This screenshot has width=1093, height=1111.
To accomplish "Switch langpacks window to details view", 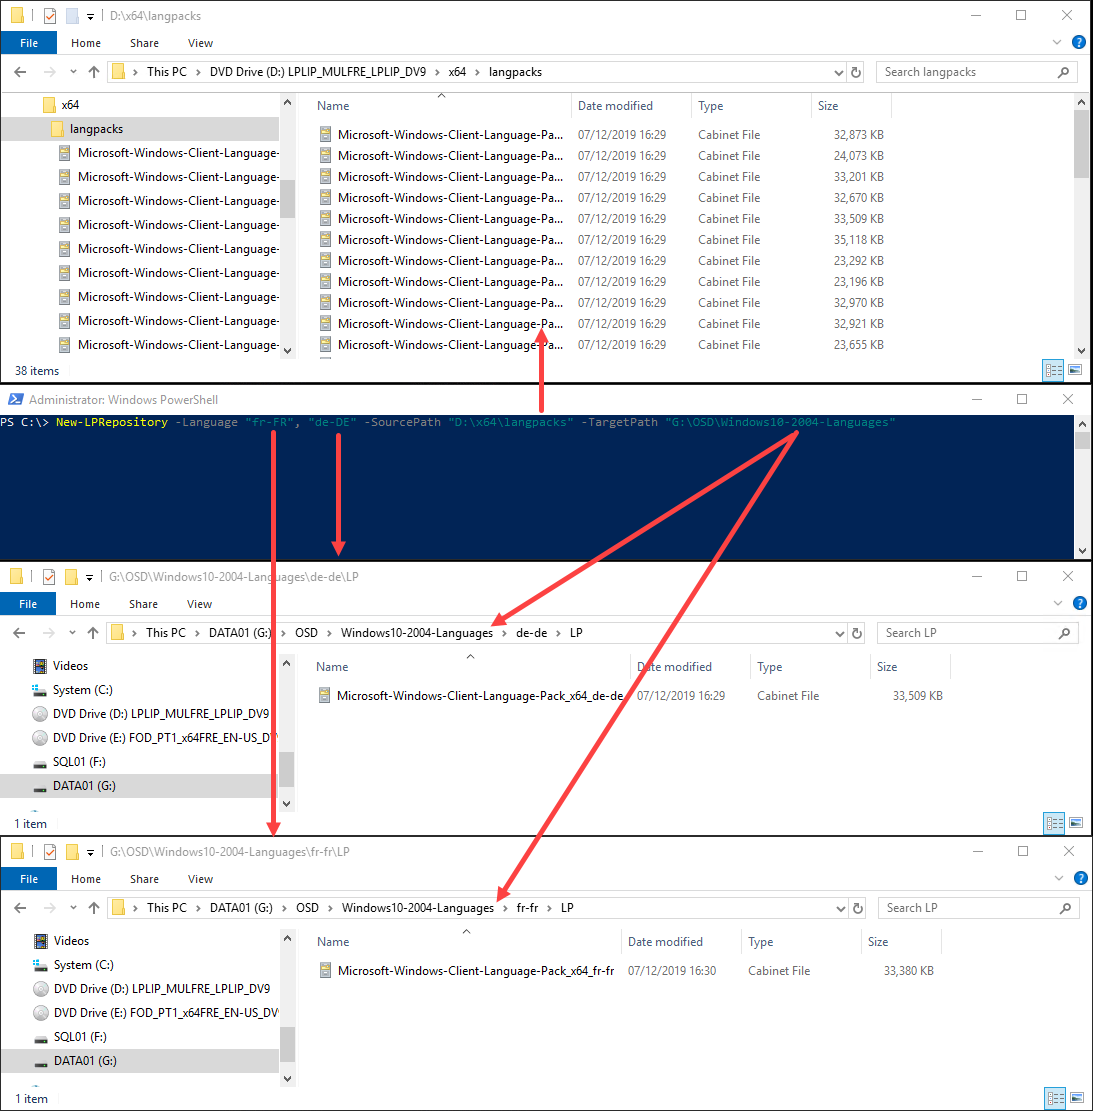I will point(1053,369).
